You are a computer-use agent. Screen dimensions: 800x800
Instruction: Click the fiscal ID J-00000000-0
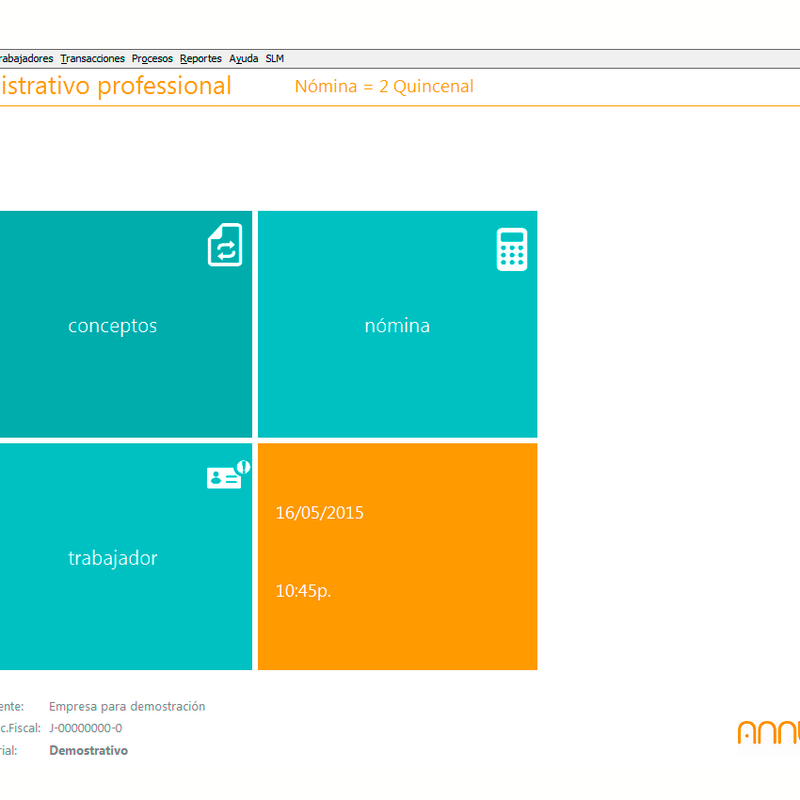(86, 728)
